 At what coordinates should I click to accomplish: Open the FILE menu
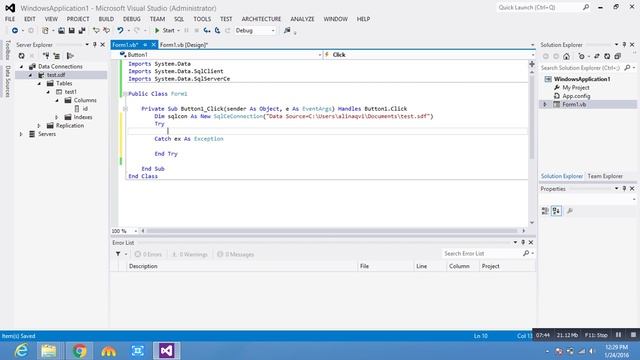10,19
